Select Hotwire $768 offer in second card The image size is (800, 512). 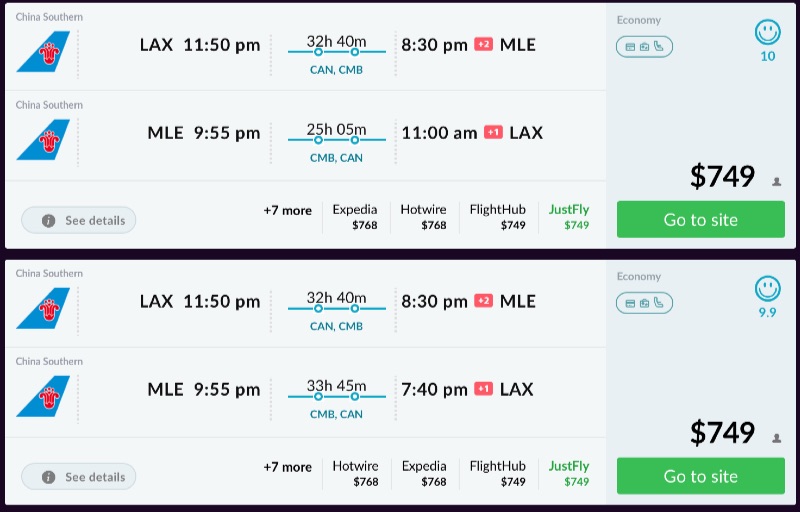tap(355, 474)
